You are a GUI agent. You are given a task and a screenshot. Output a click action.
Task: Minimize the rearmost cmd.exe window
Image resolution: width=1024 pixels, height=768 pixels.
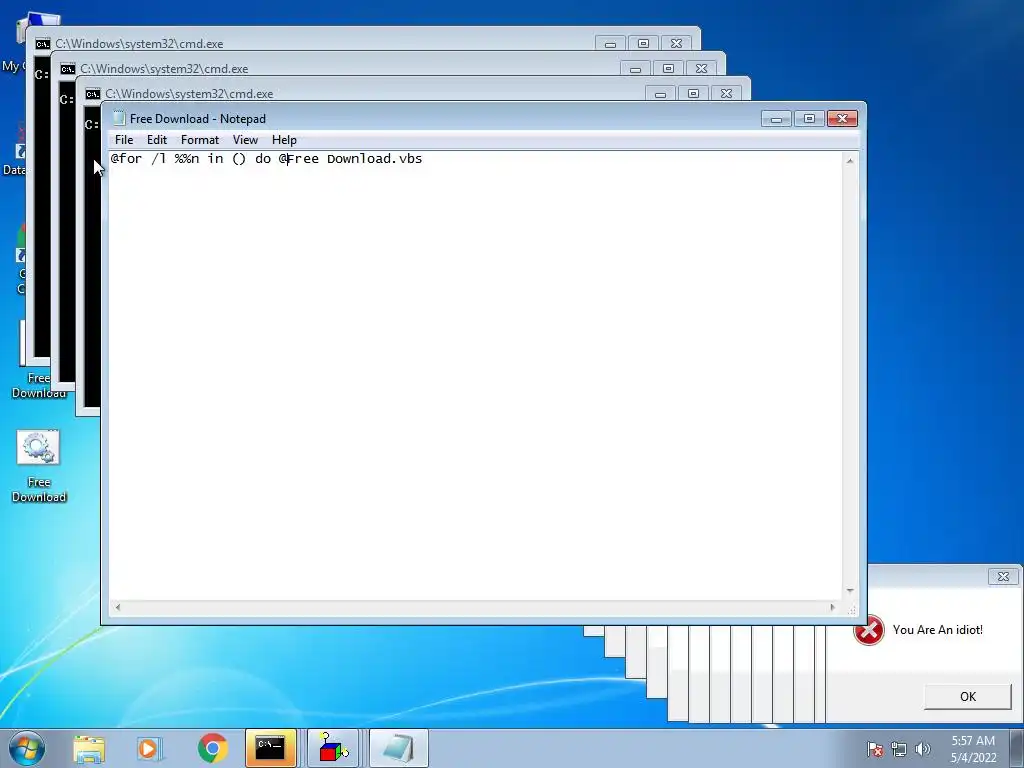pos(610,44)
